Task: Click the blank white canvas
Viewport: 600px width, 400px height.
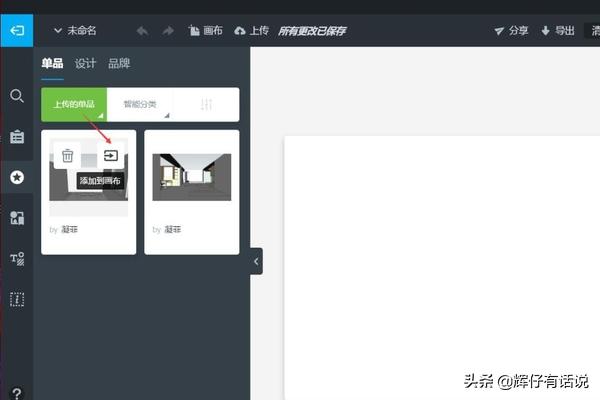Action: click(x=442, y=268)
